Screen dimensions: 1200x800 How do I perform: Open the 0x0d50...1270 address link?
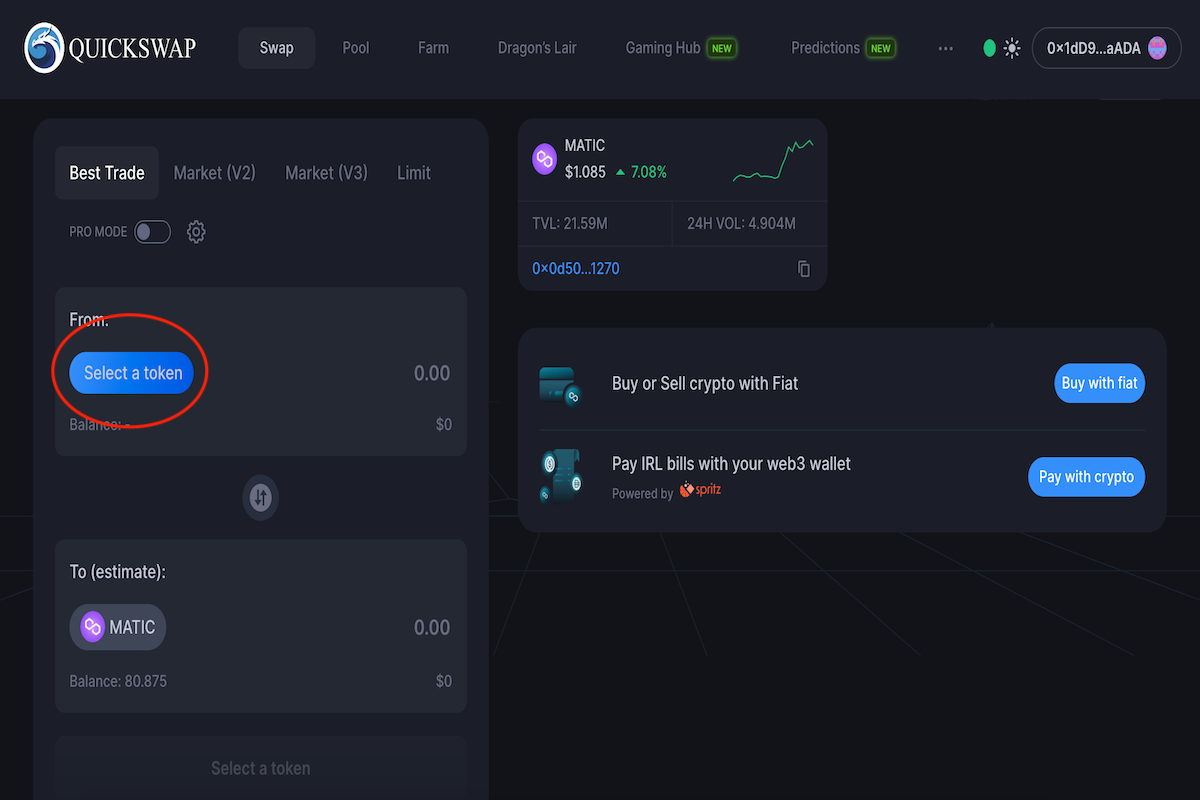pyautogui.click(x=575, y=269)
